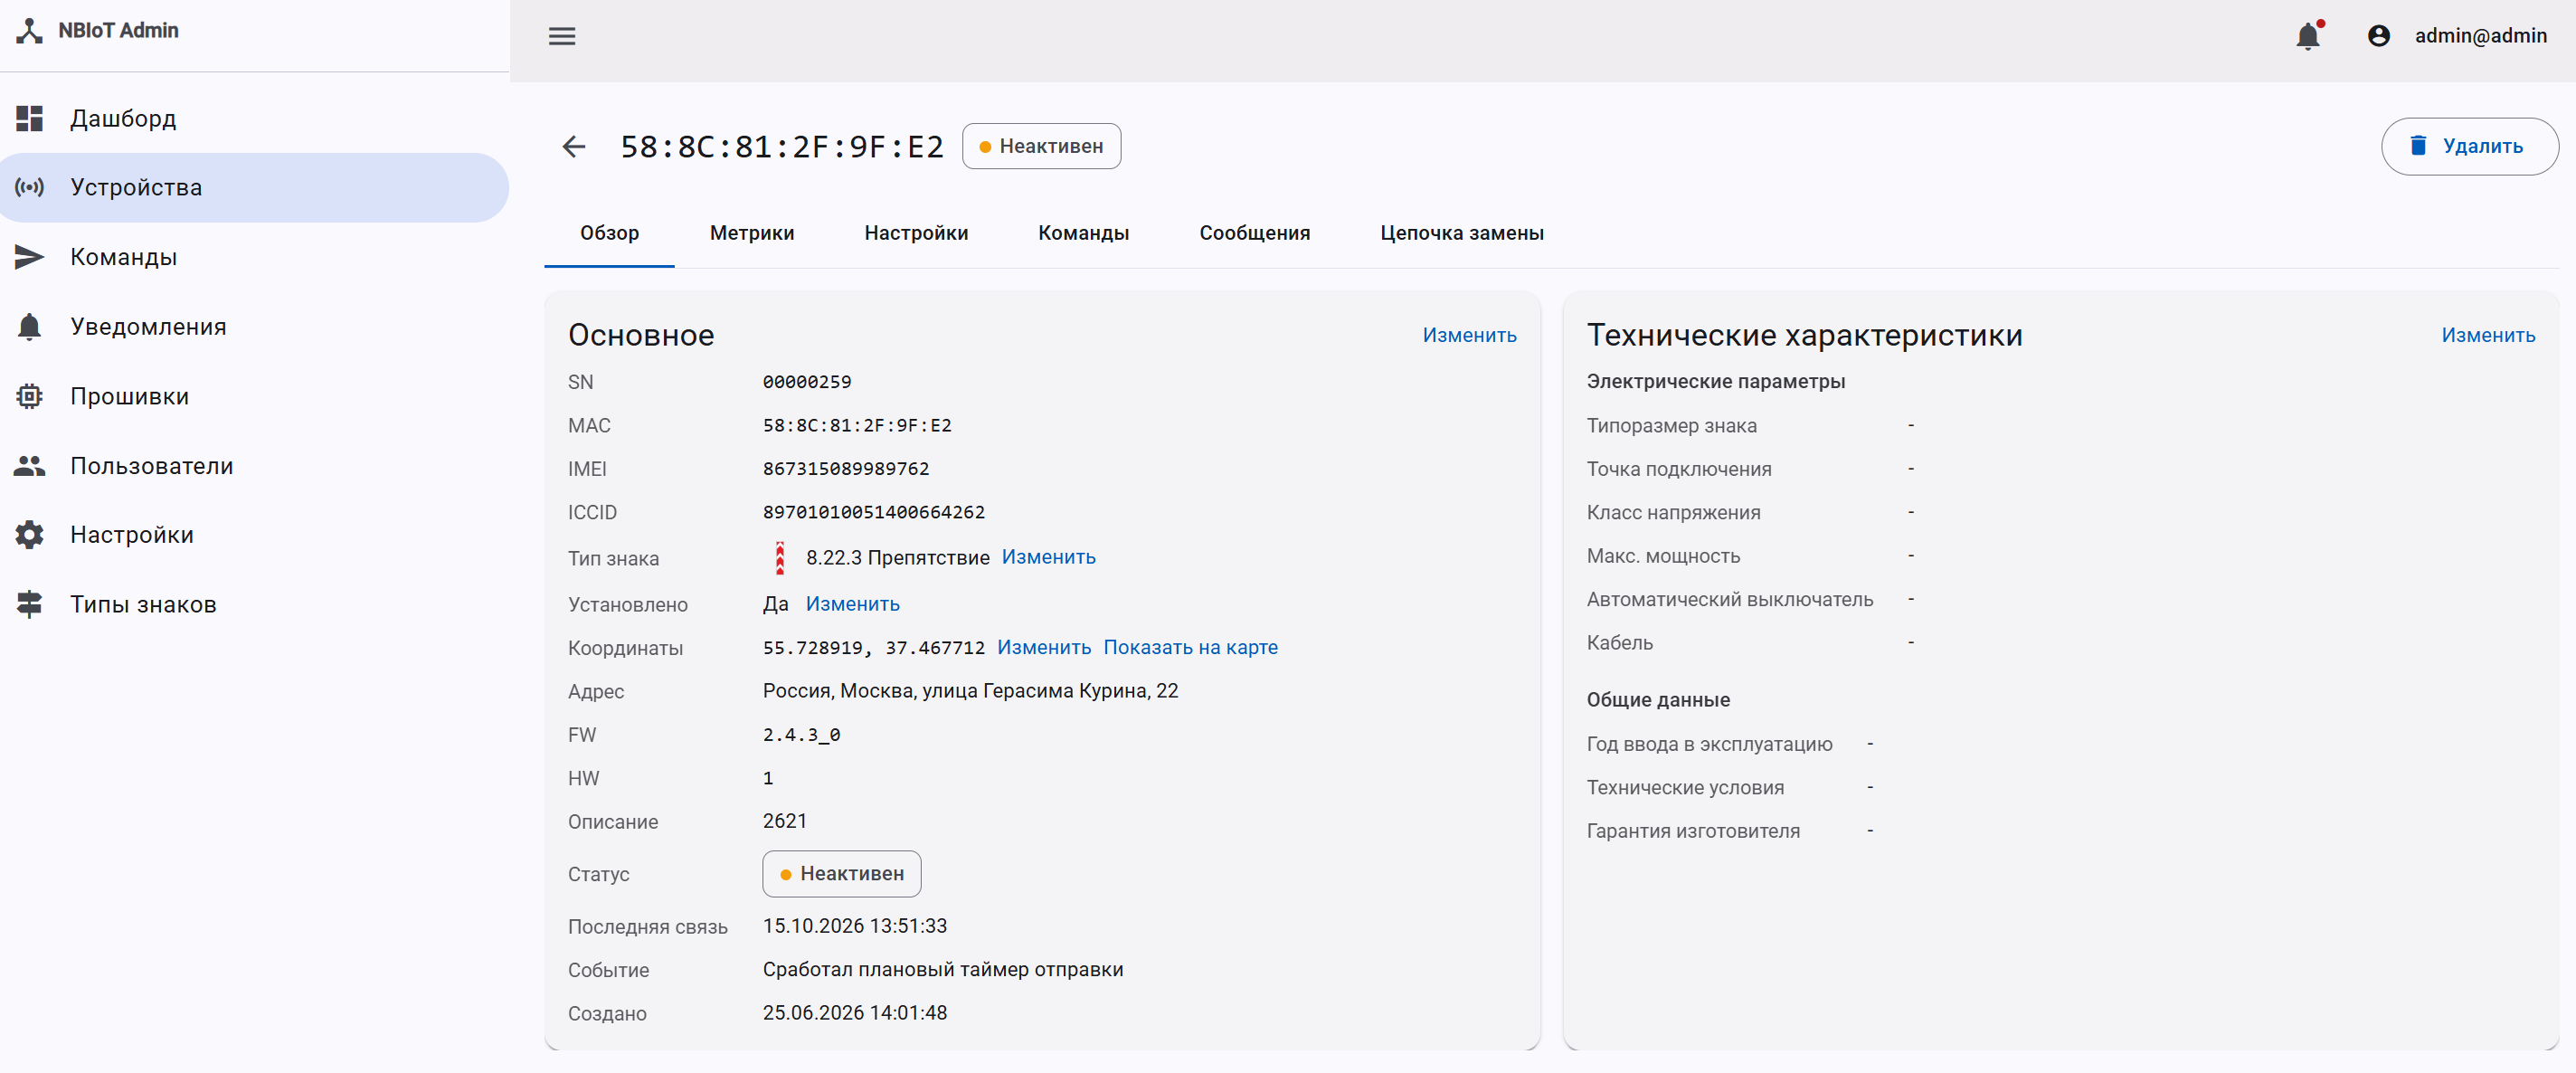
Task: Click the ICCID value 8970101005140064262
Action: [873, 512]
